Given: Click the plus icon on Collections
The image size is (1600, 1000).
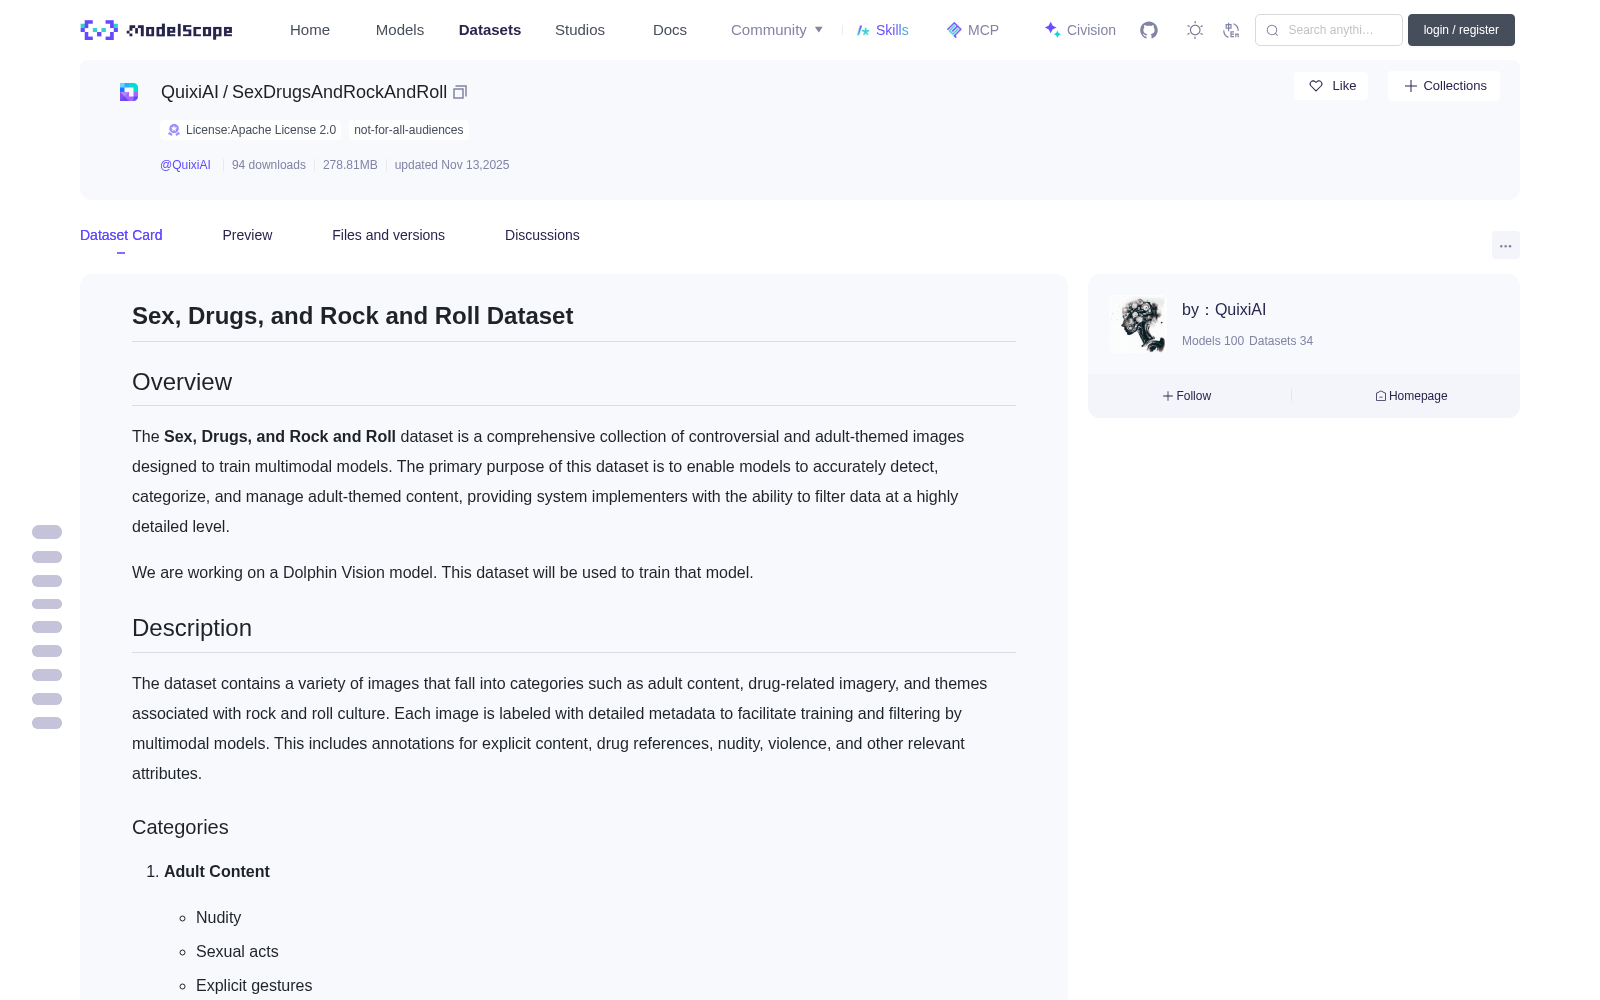Looking at the screenshot, I should tap(1411, 86).
